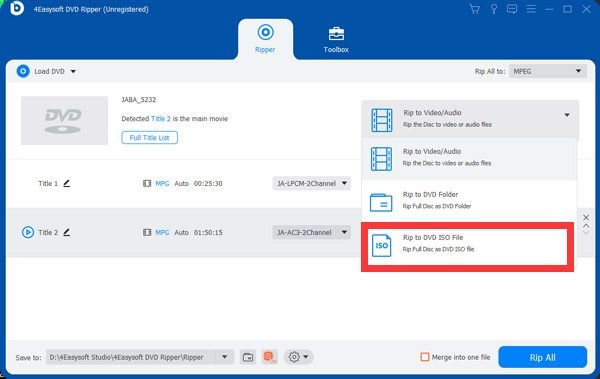This screenshot has height=379, width=600.
Task: Rename Title 2 with pencil icon
Action: tap(67, 232)
